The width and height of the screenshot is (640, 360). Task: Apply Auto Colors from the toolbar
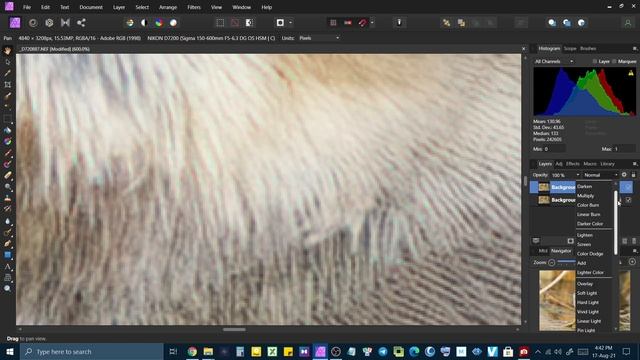[x=159, y=23]
